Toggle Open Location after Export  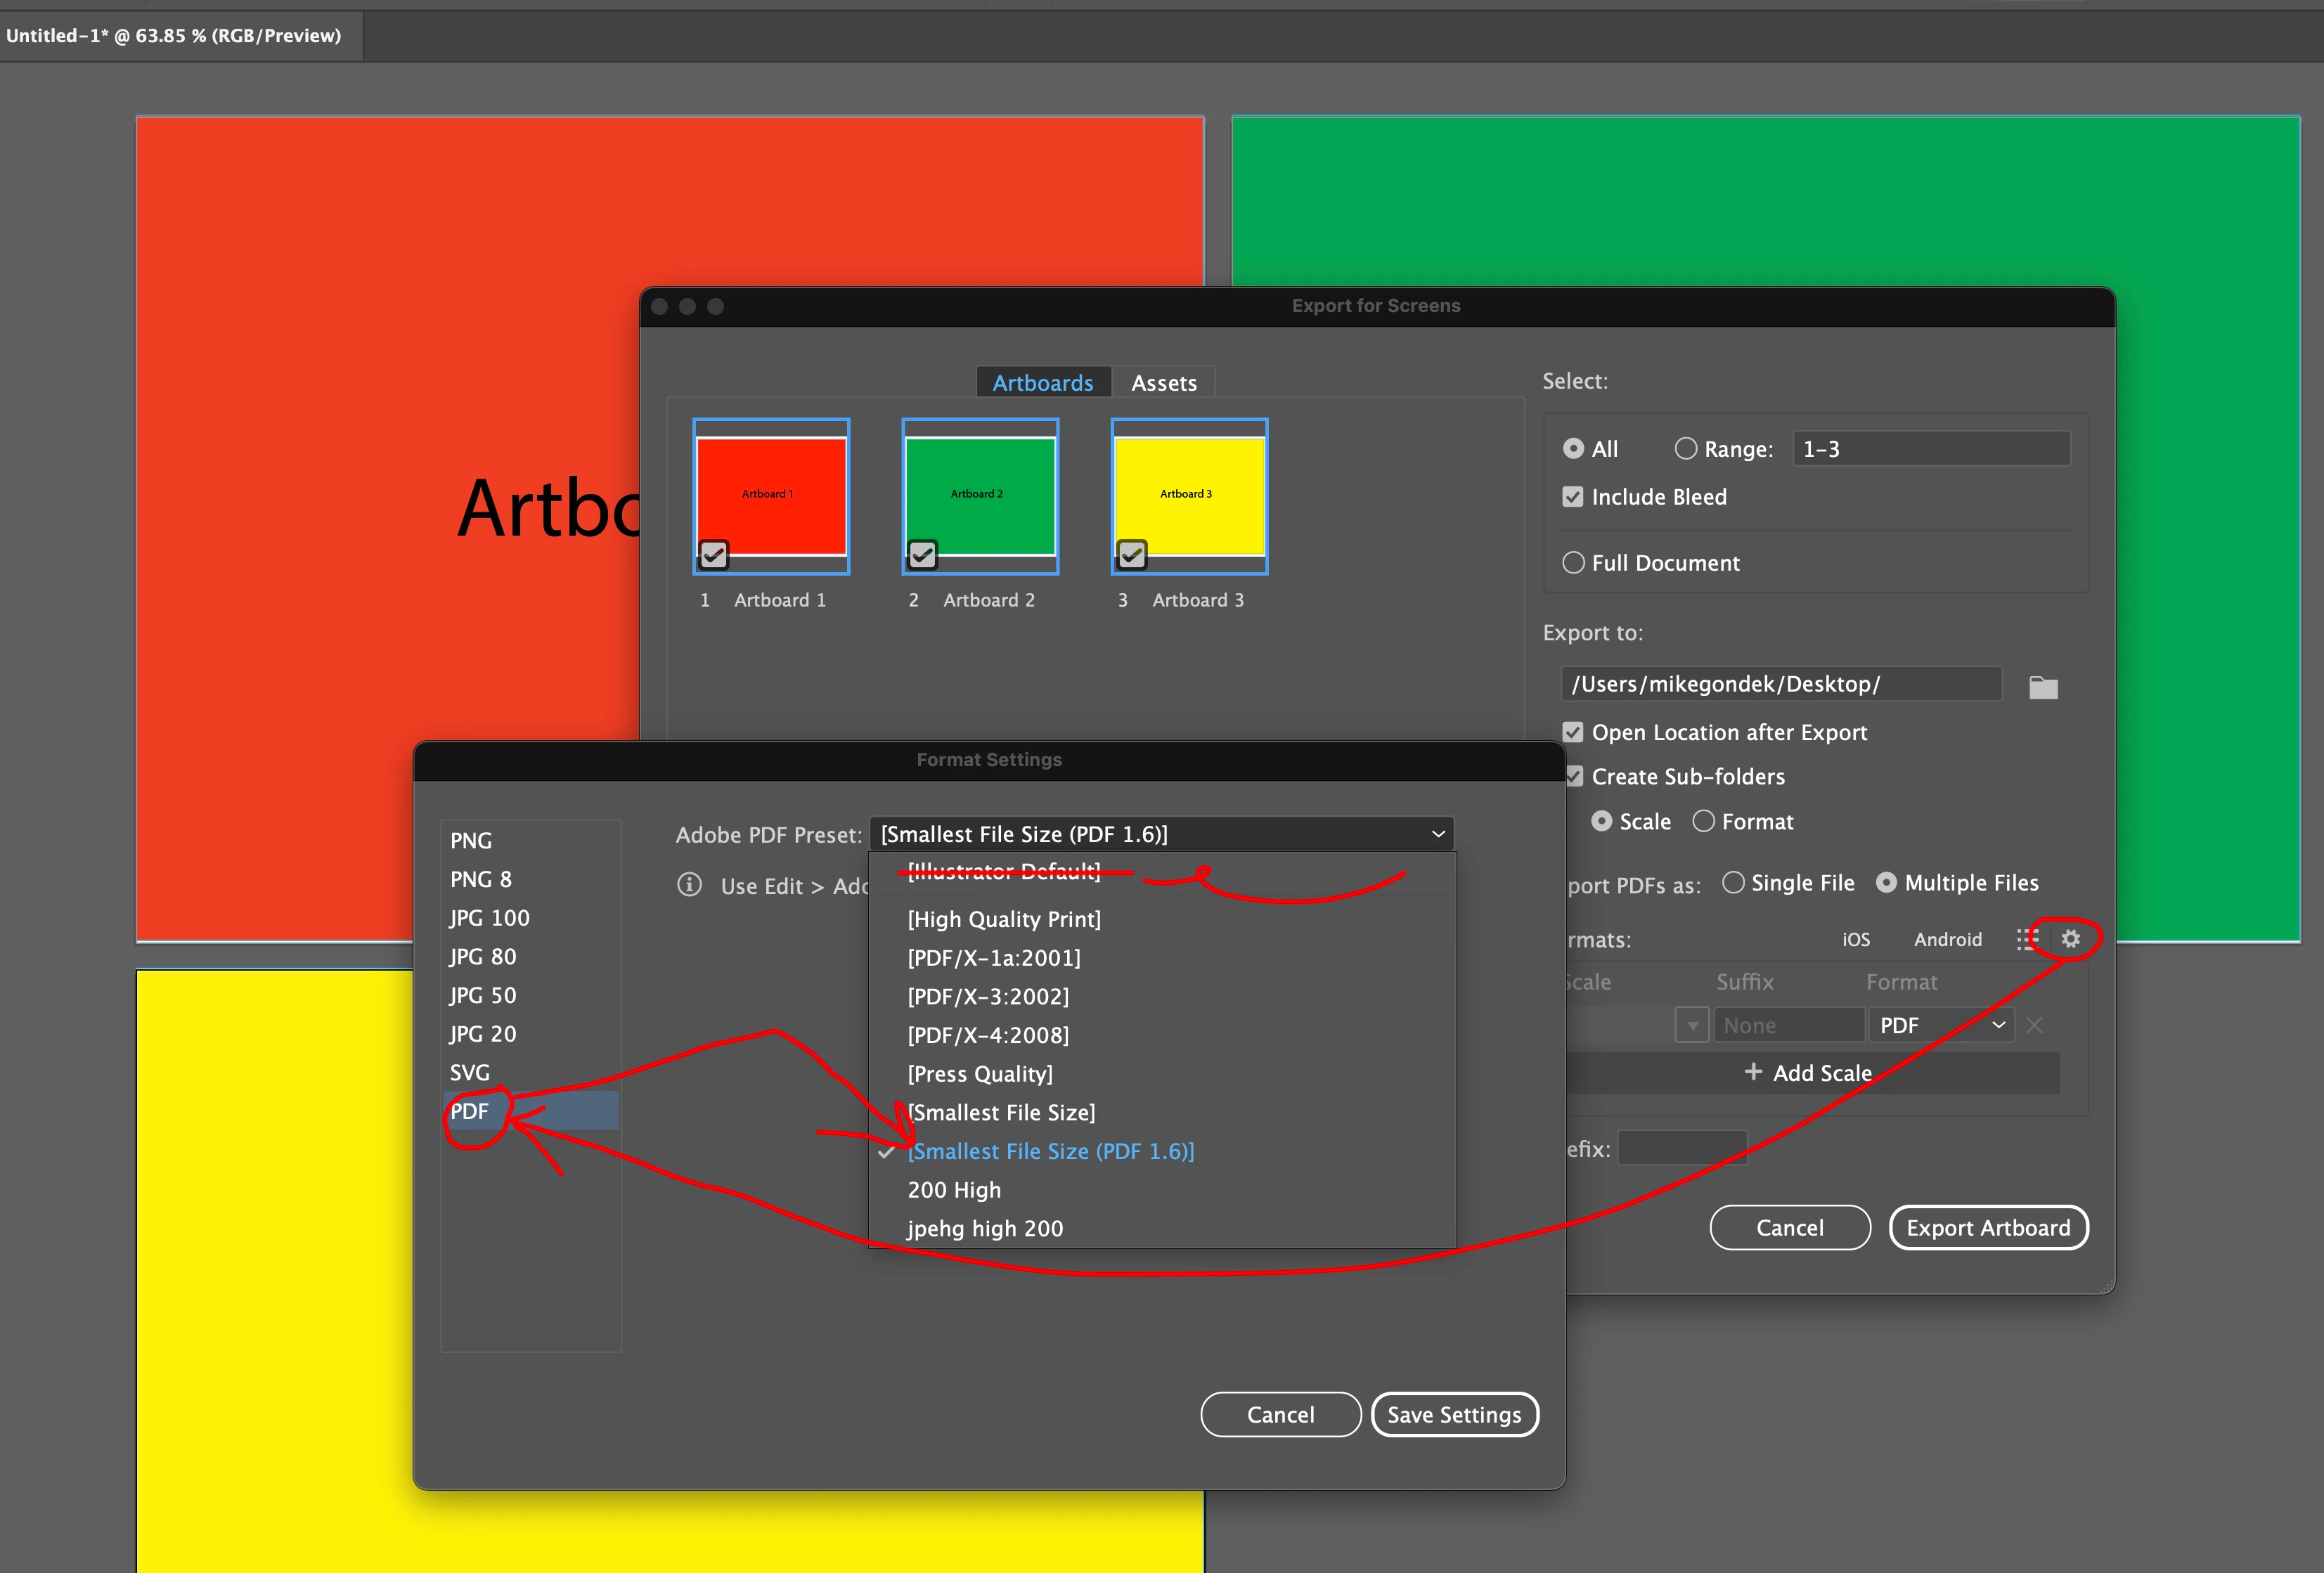(x=1573, y=732)
